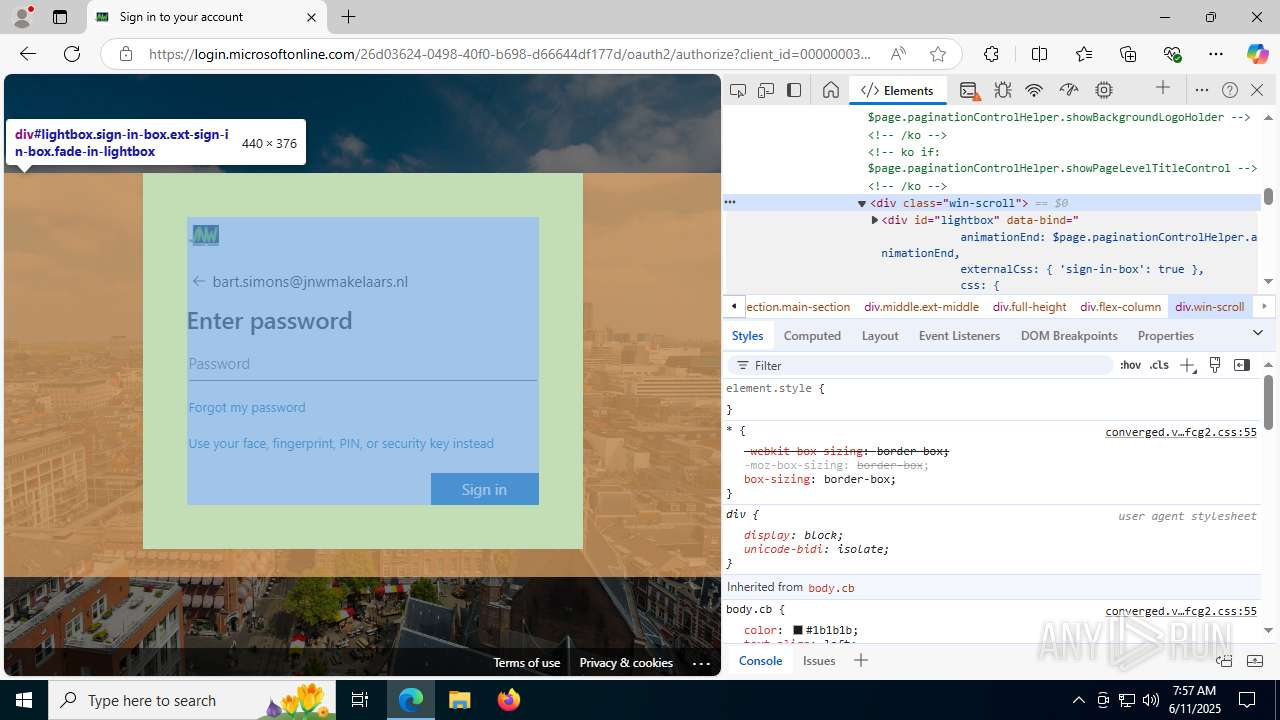Open the DevTools Welcome home tool
This screenshot has height=720, width=1280.
(x=831, y=90)
